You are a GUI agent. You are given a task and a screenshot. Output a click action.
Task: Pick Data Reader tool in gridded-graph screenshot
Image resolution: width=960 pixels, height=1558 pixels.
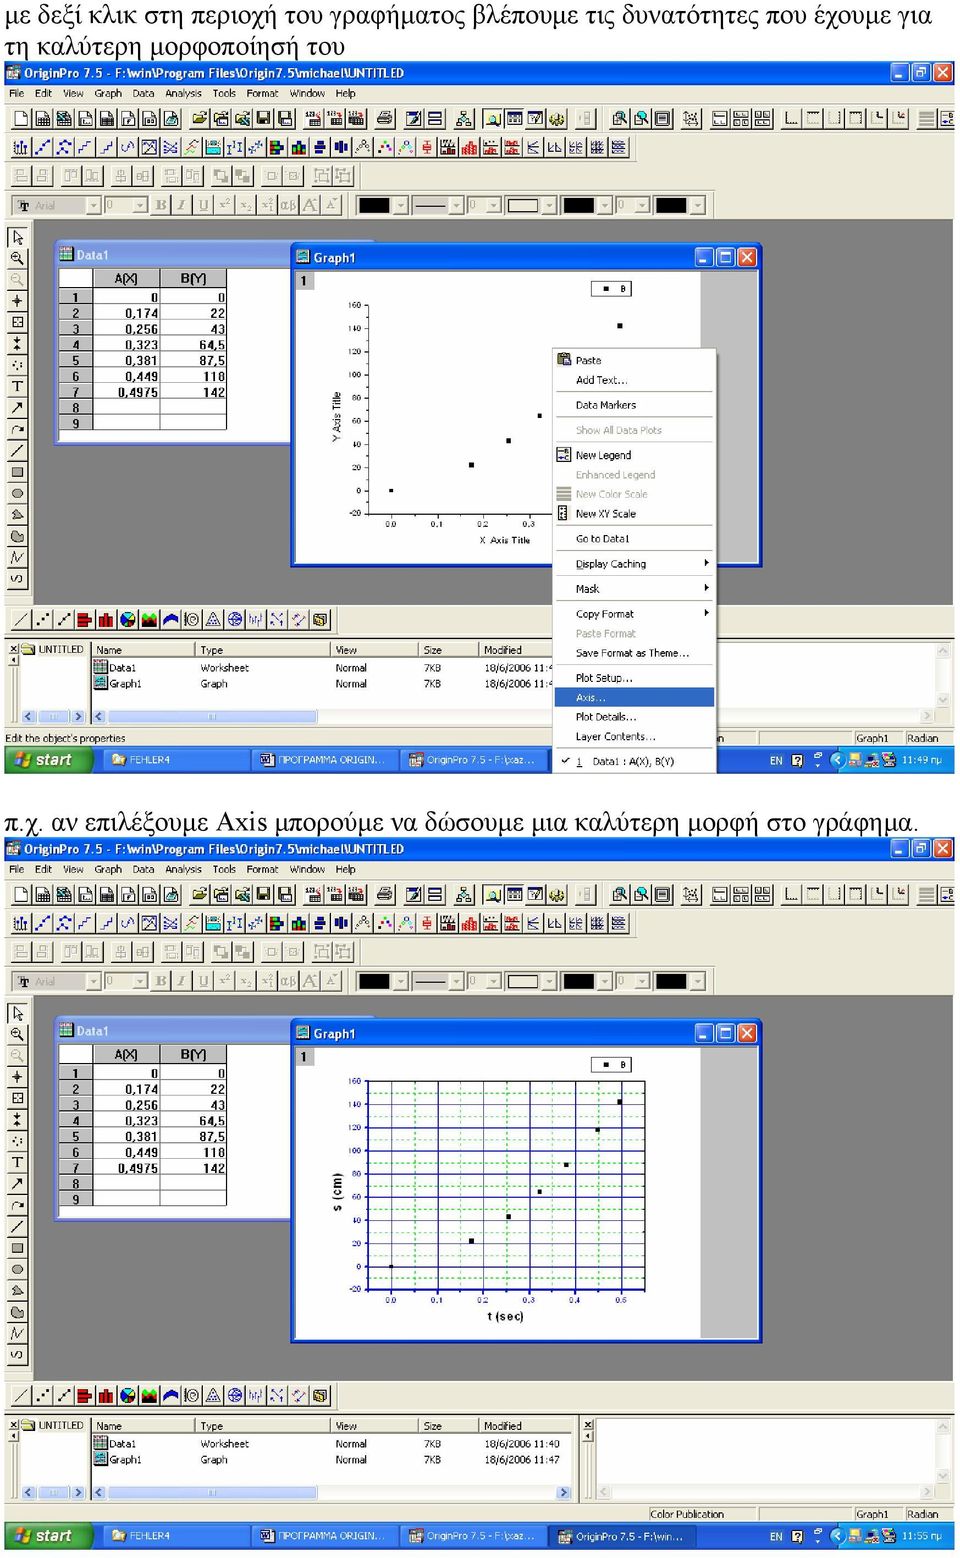tap(17, 1098)
